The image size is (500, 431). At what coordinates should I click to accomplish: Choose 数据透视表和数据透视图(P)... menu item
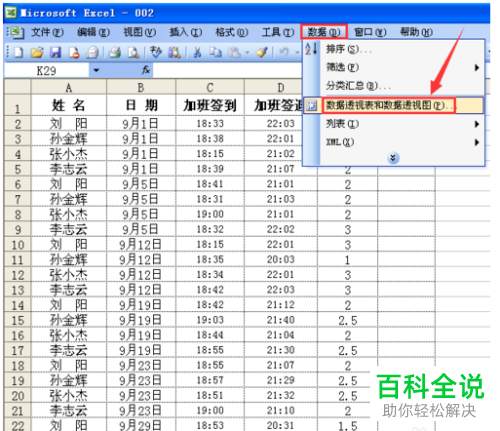[x=394, y=106]
